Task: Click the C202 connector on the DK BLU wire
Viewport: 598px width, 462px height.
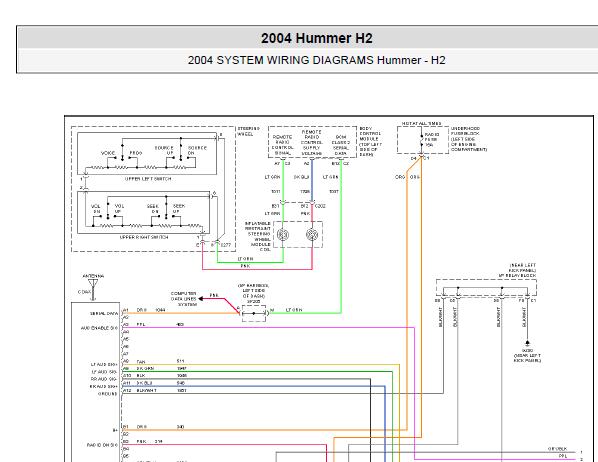Action: point(312,203)
